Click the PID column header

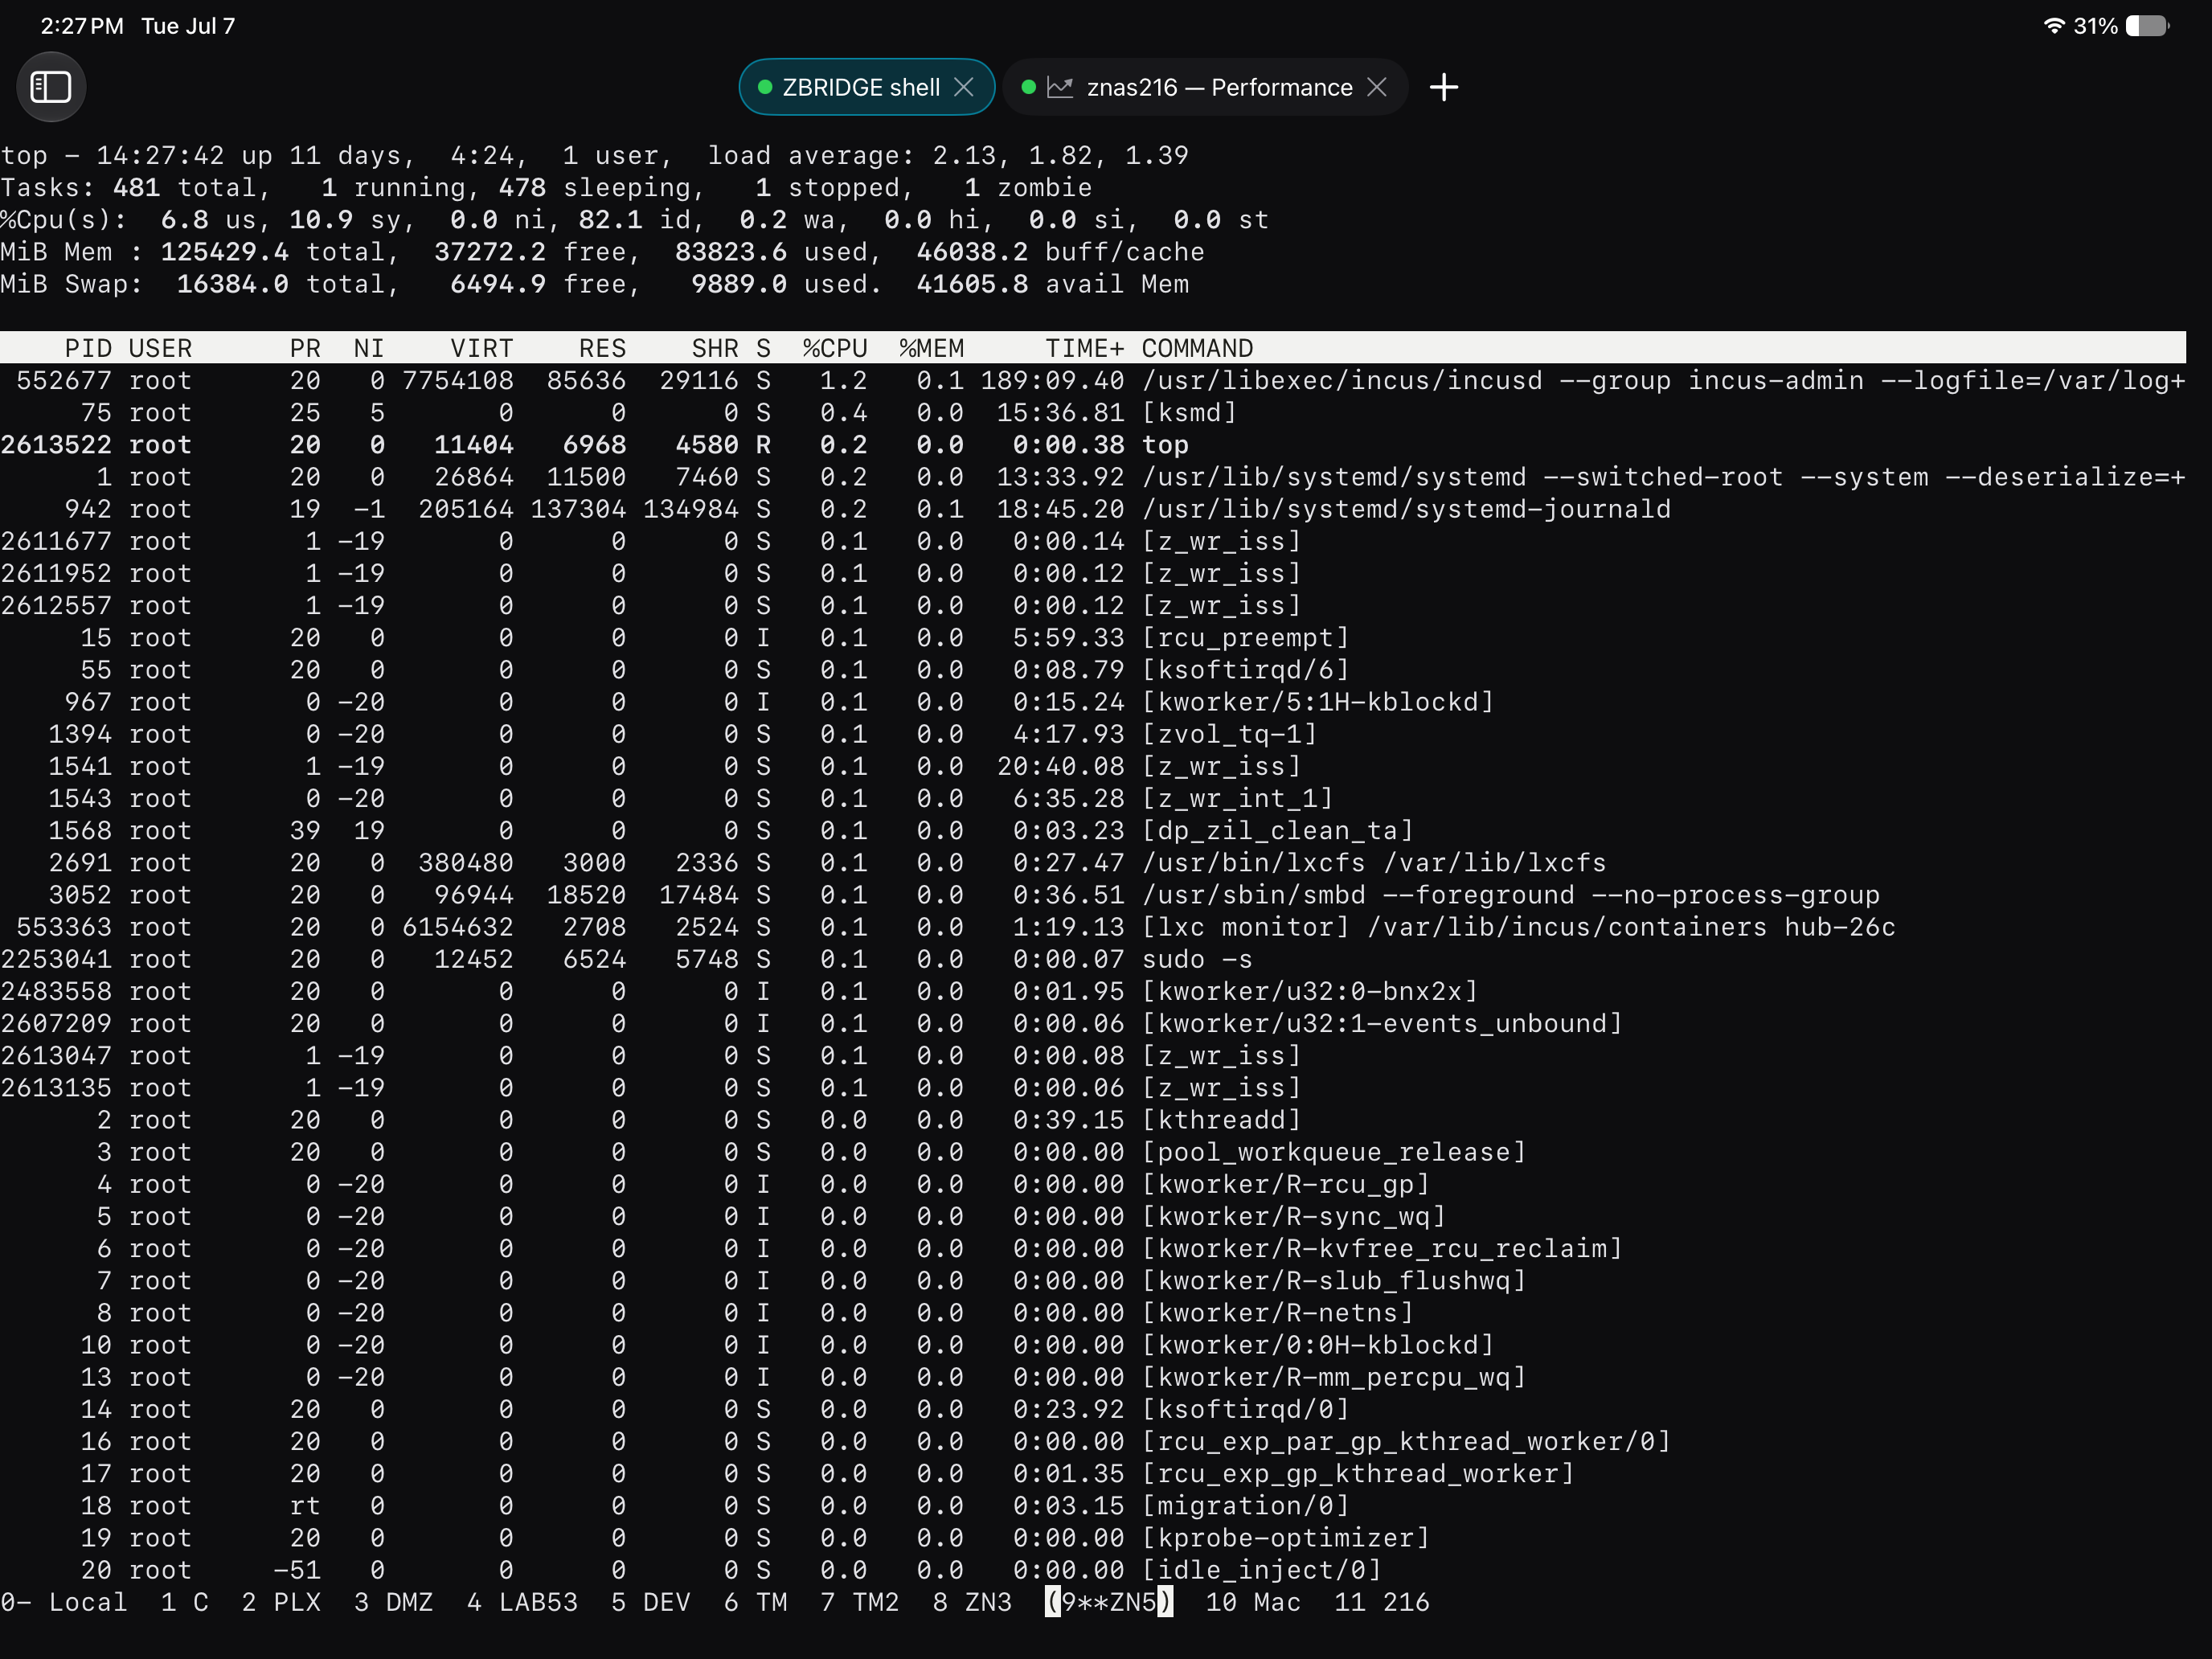coord(88,348)
